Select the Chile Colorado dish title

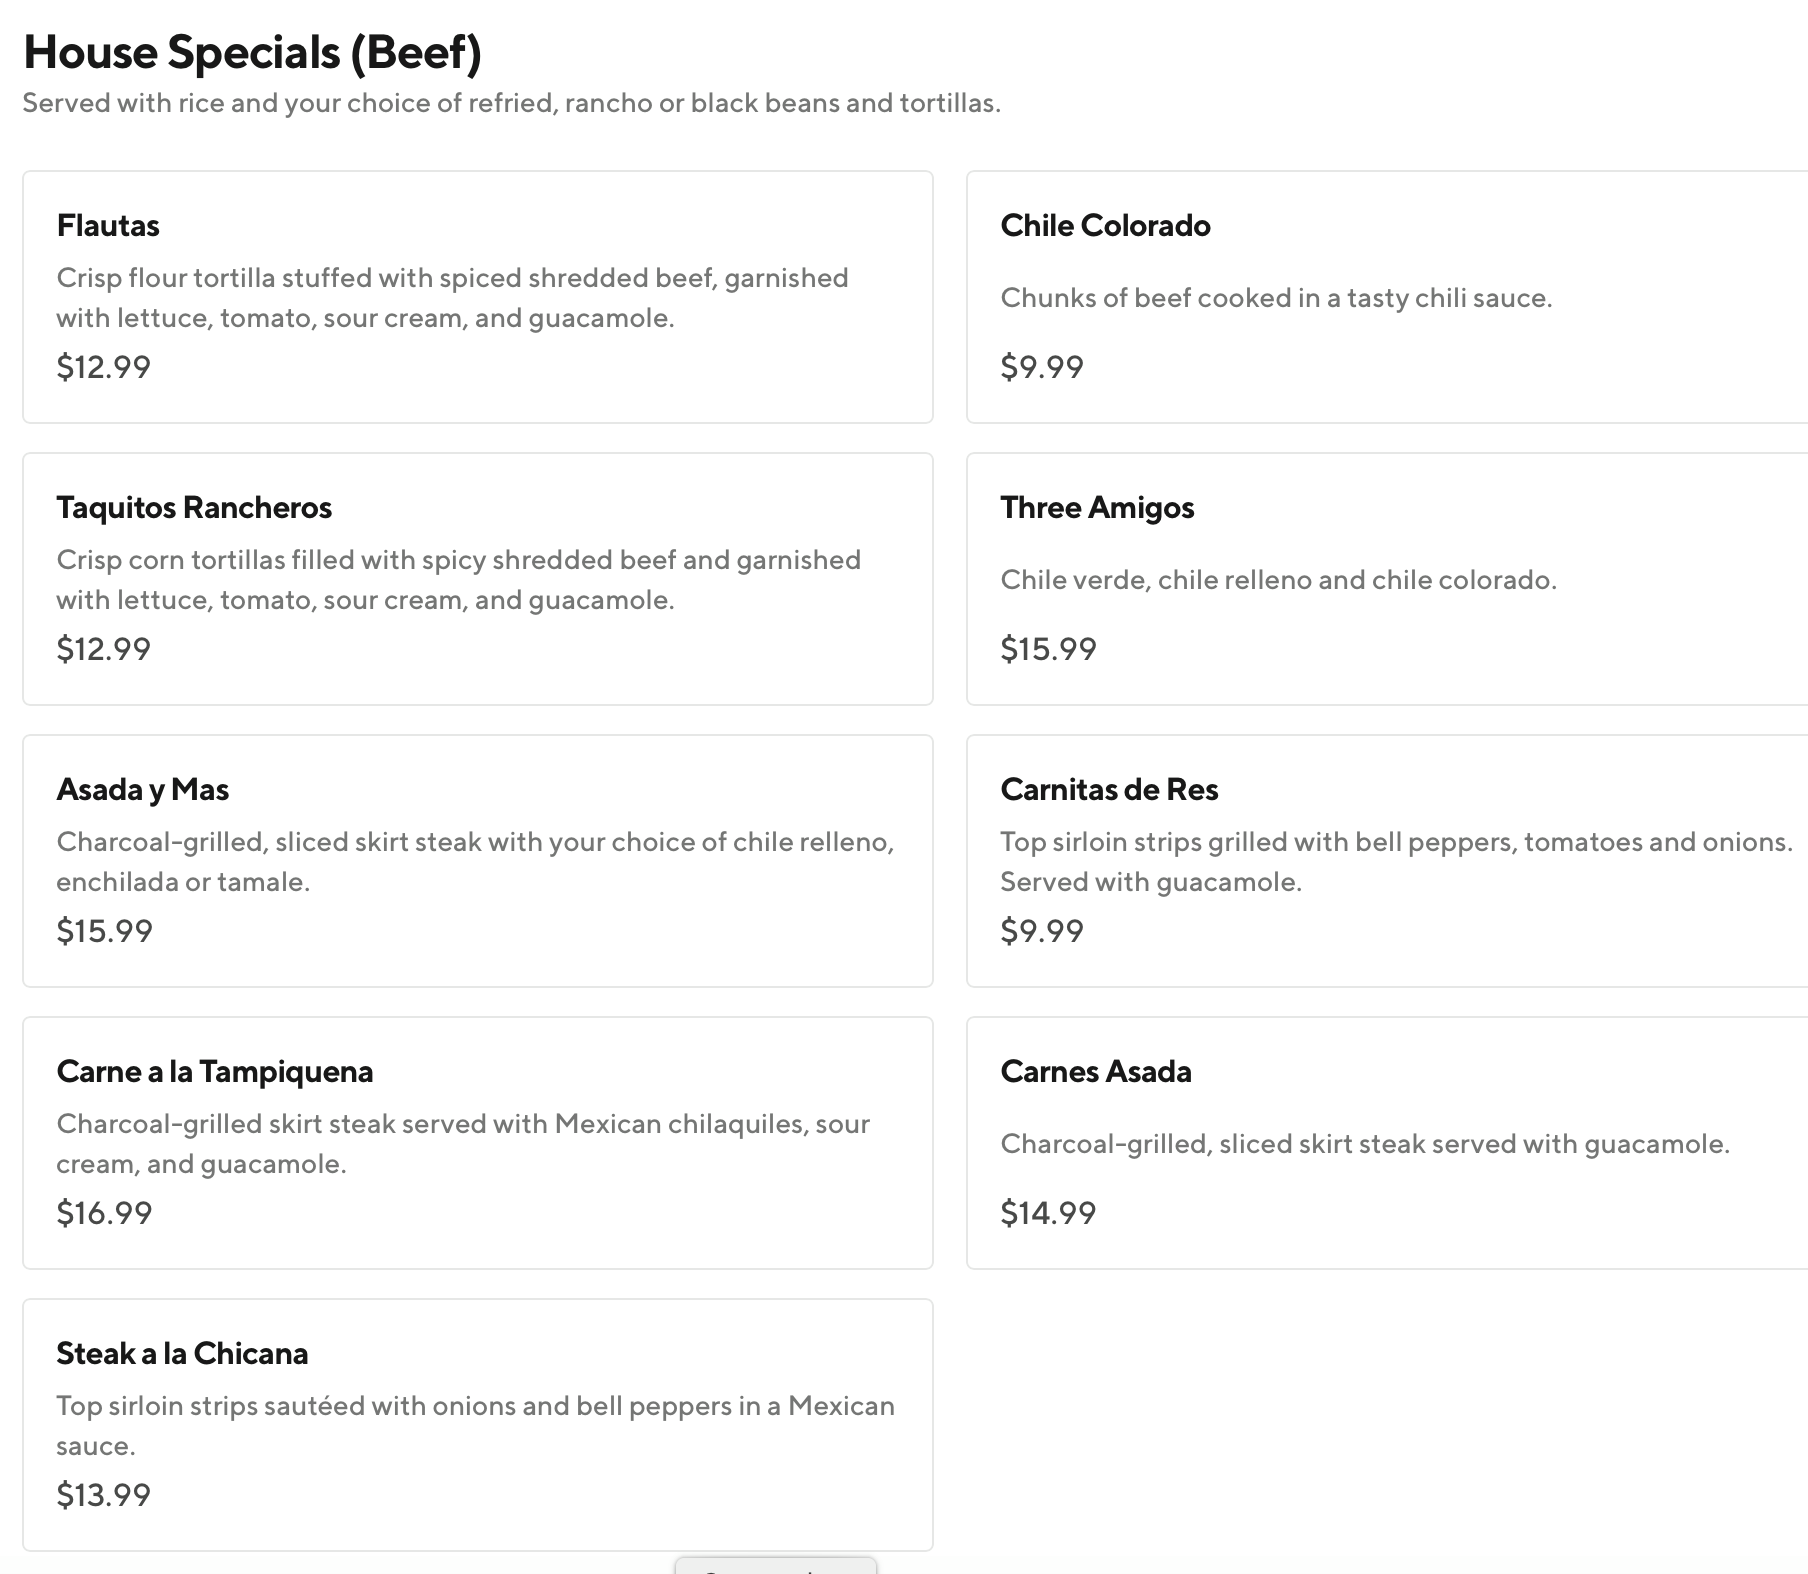pos(1105,226)
